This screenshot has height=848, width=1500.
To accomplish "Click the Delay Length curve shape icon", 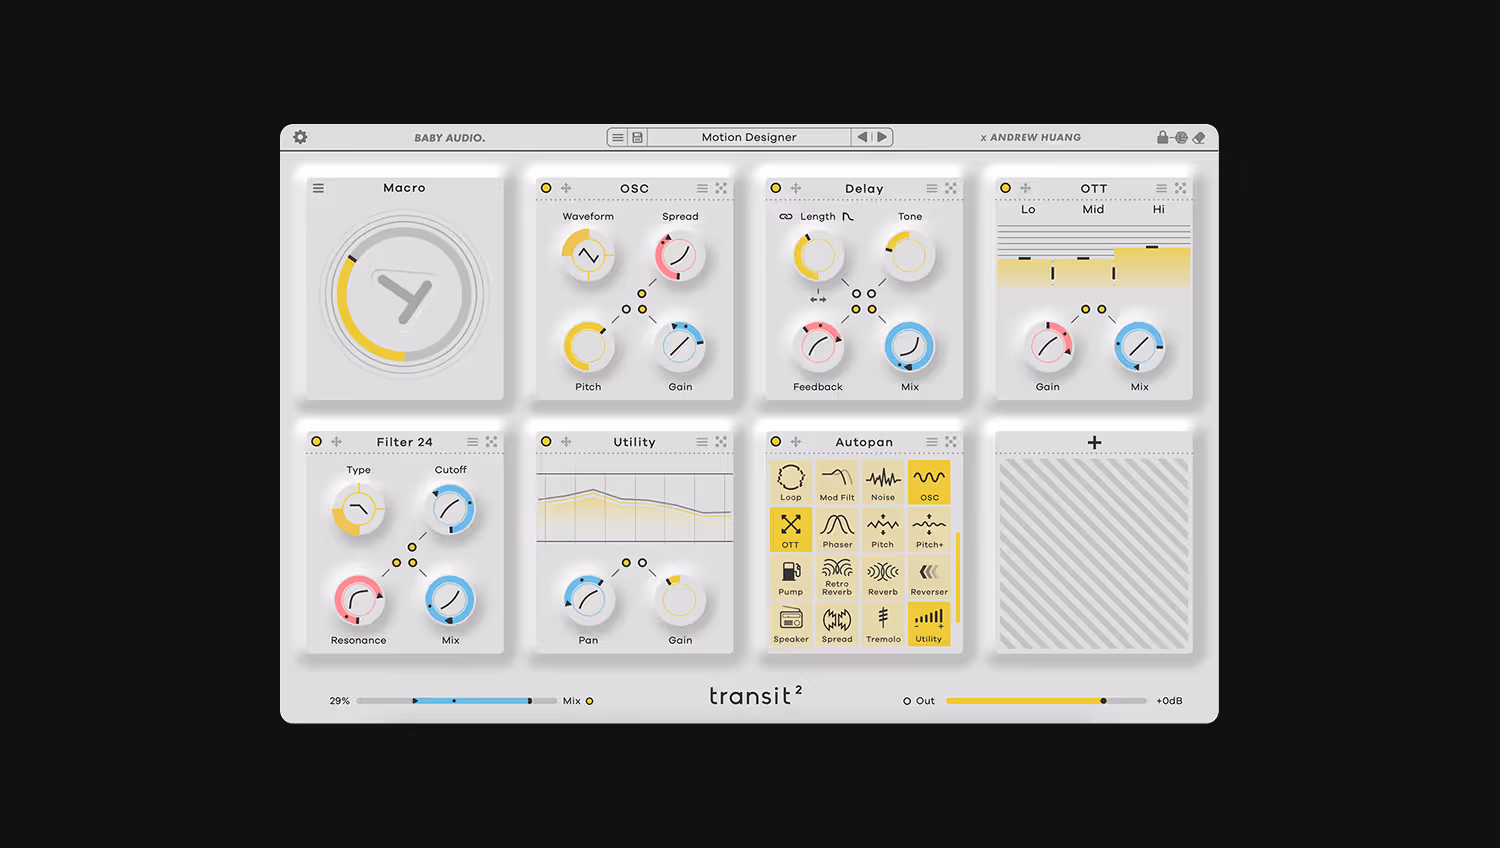I will [848, 216].
